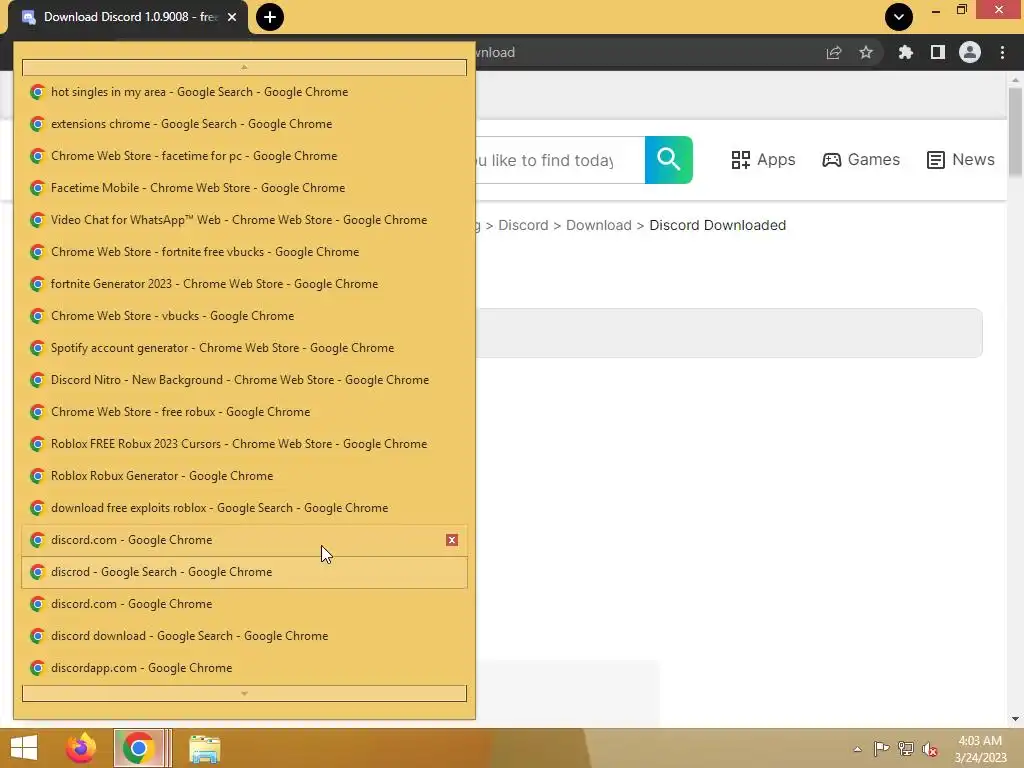Select 'extensions chrome - Google Search' window
The image size is (1024, 768).
pyautogui.click(x=244, y=124)
